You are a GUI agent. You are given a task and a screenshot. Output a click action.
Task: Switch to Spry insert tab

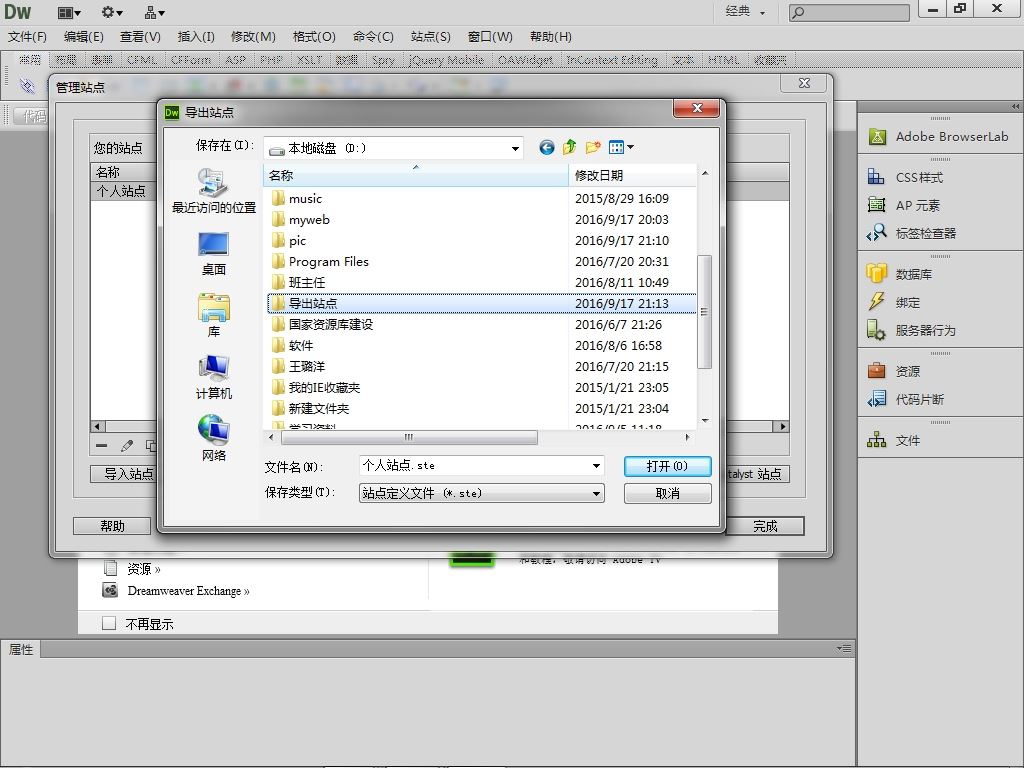(x=383, y=60)
